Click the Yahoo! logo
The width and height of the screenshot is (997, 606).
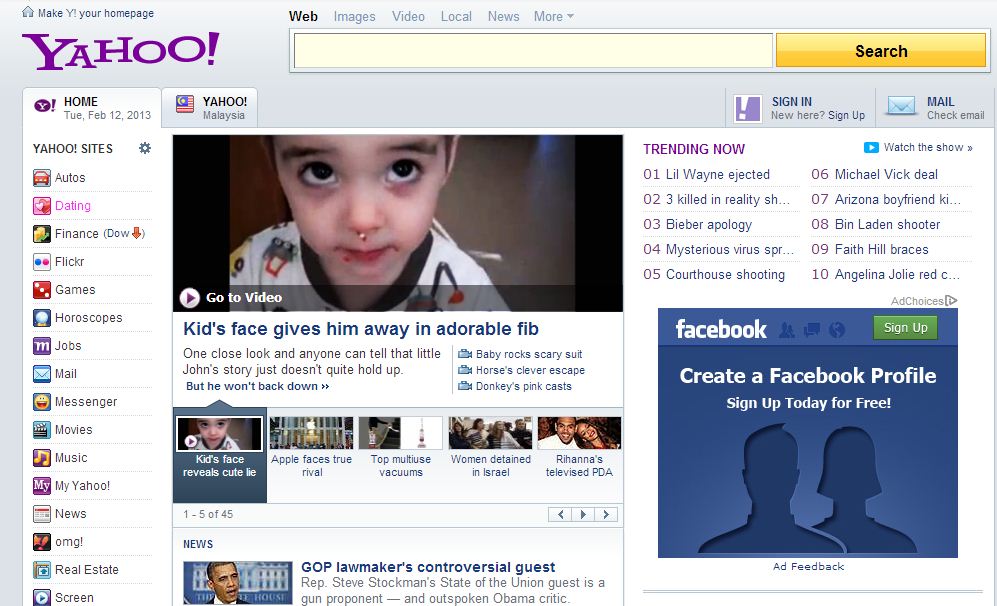(121, 50)
